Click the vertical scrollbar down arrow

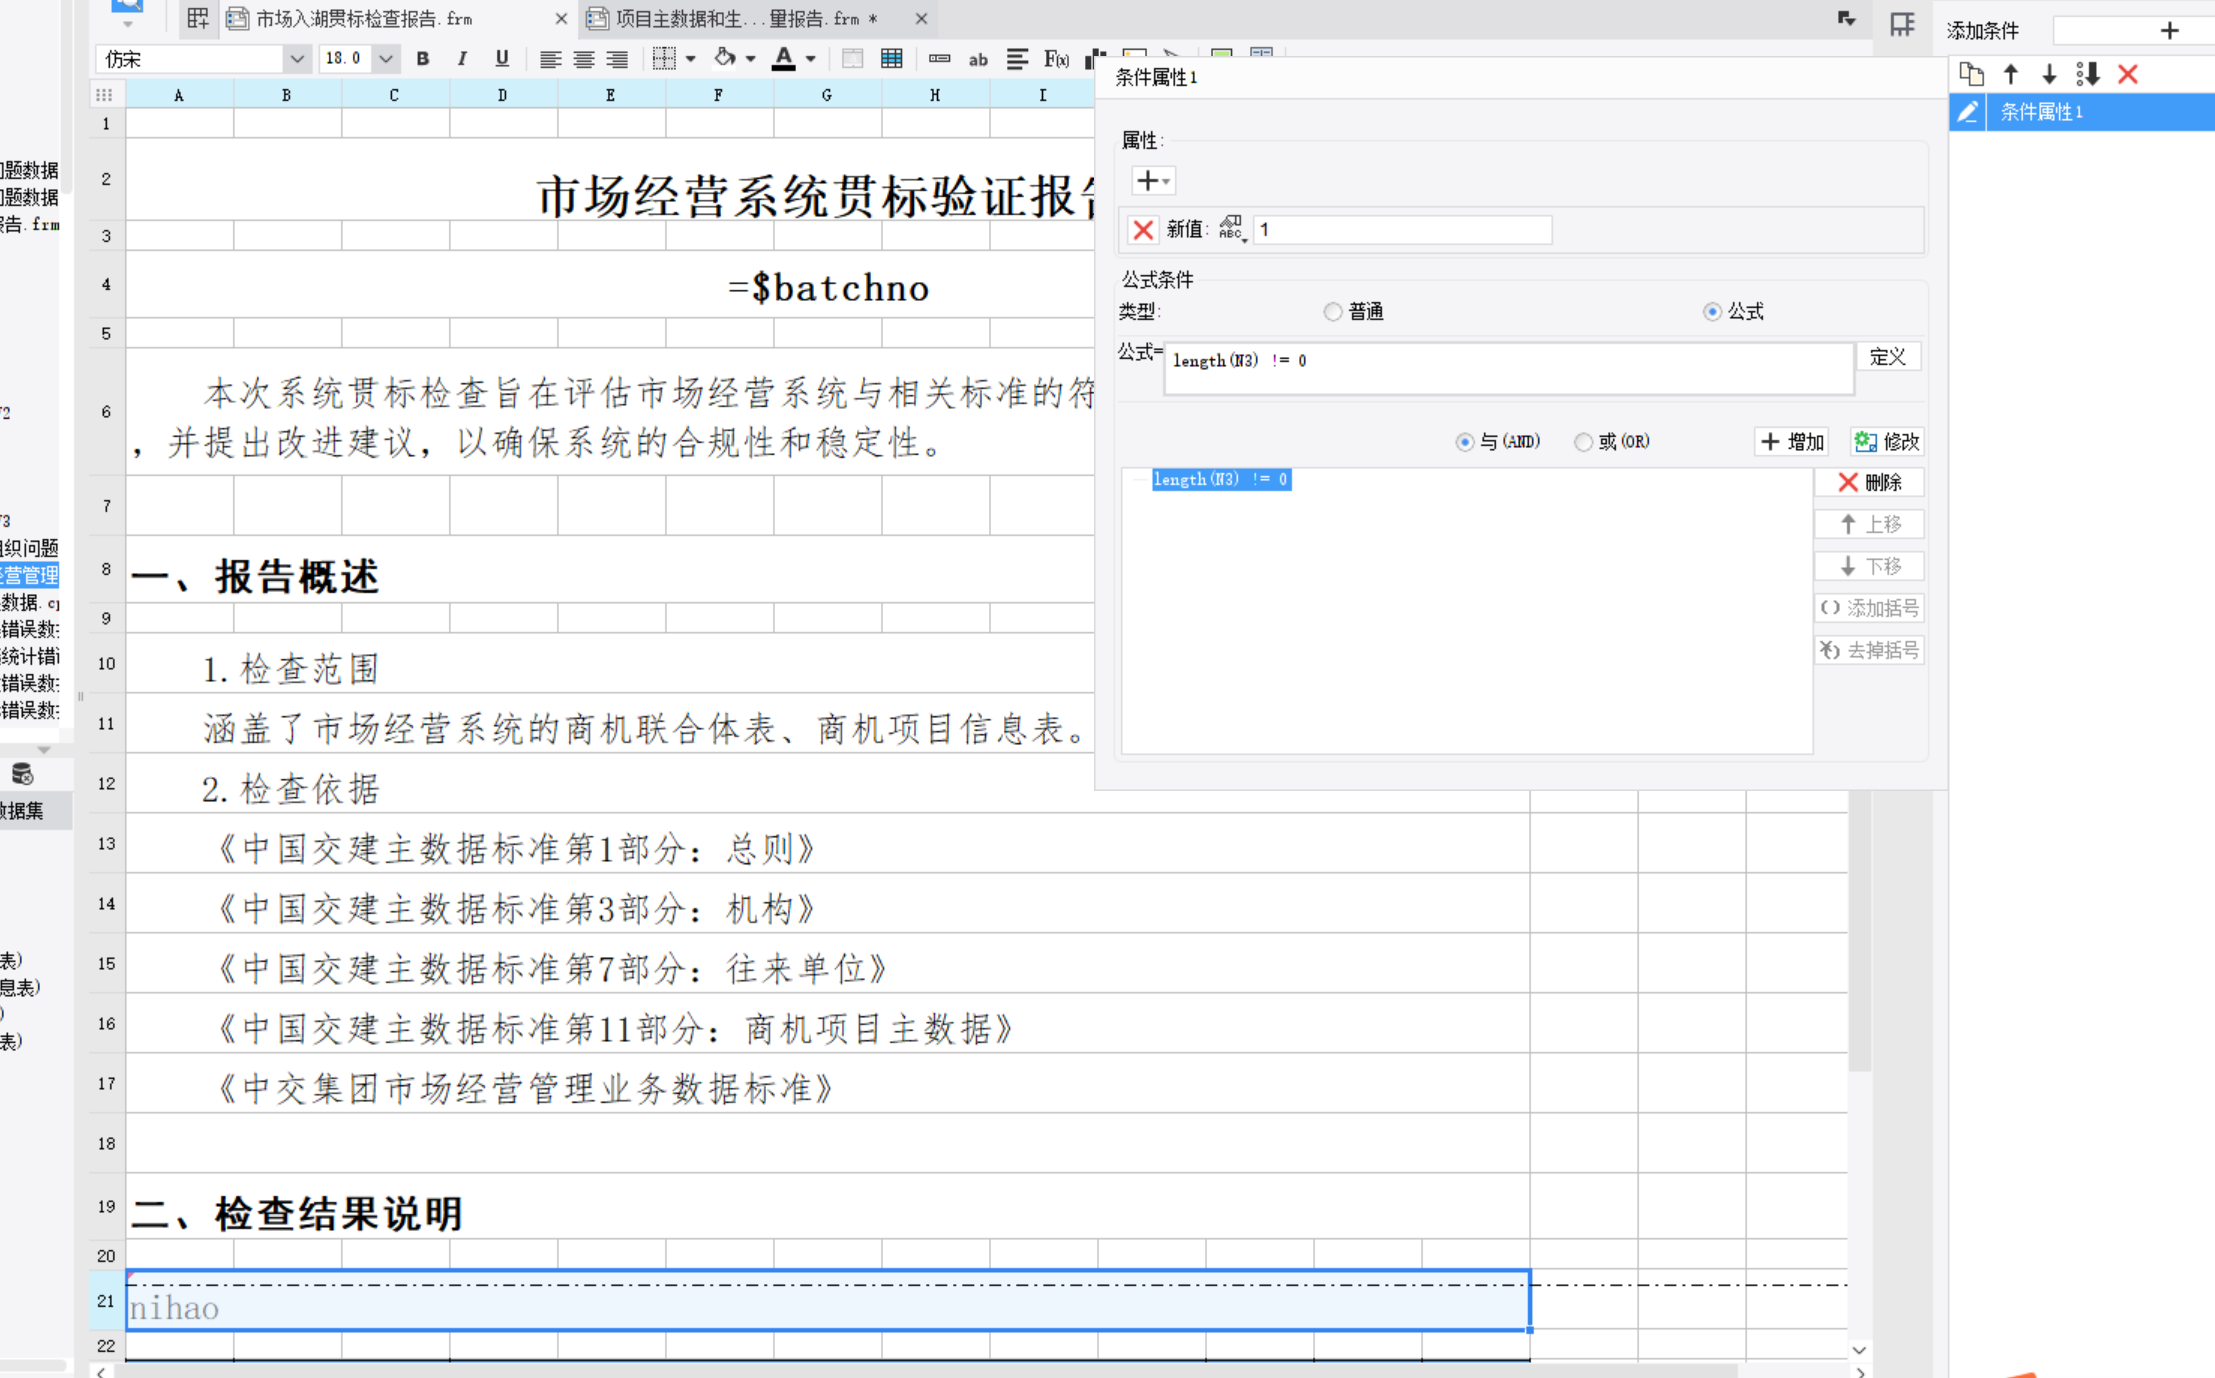(1859, 1350)
